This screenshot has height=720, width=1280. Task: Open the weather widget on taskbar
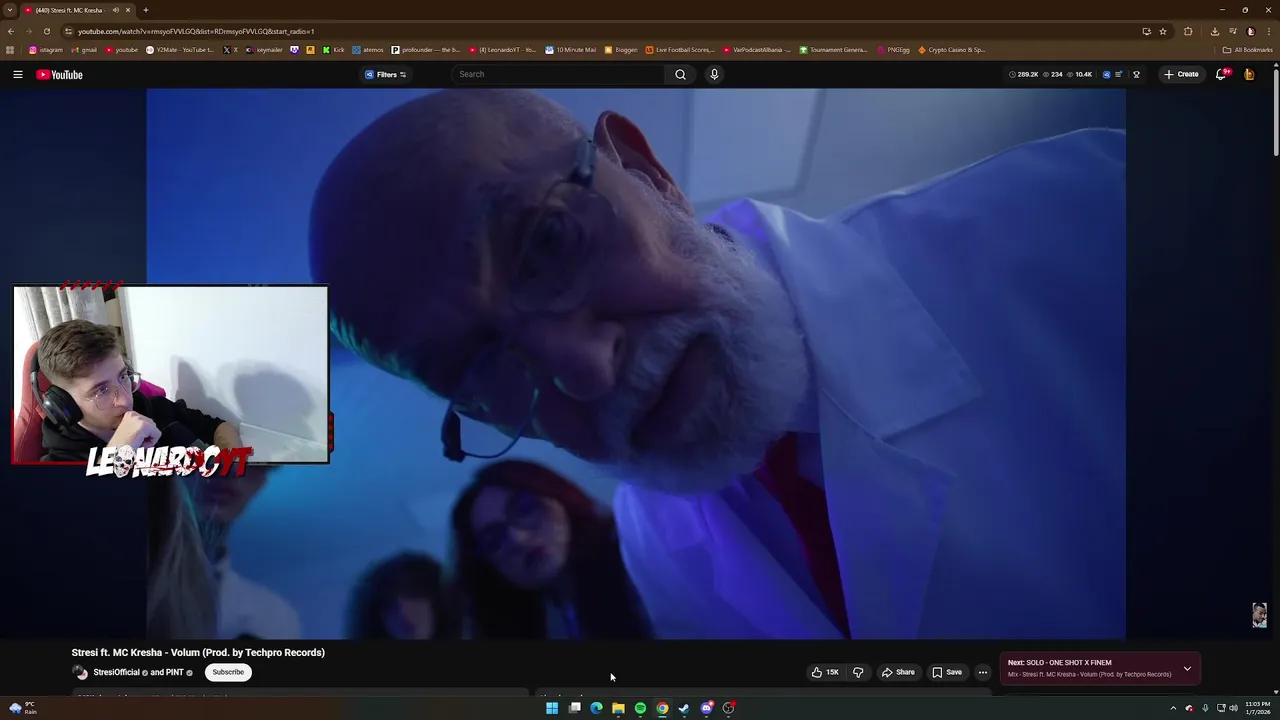pyautogui.click(x=23, y=708)
